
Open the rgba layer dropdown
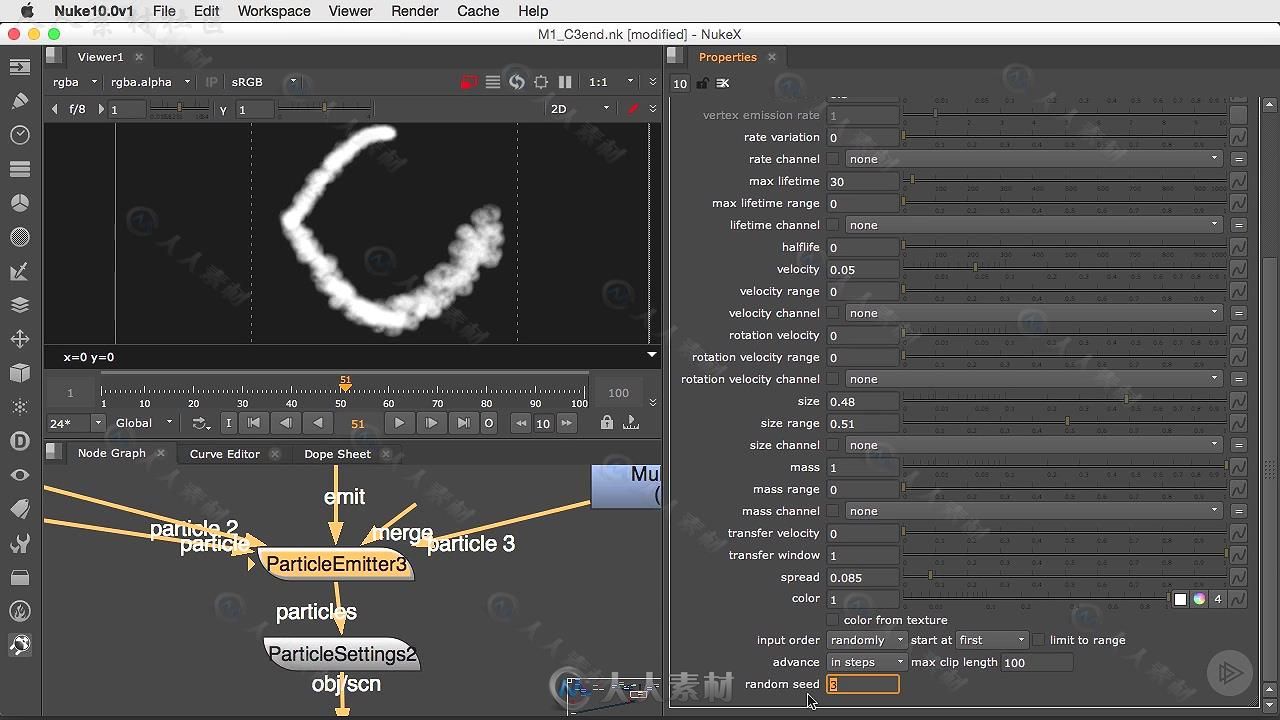tap(75, 82)
